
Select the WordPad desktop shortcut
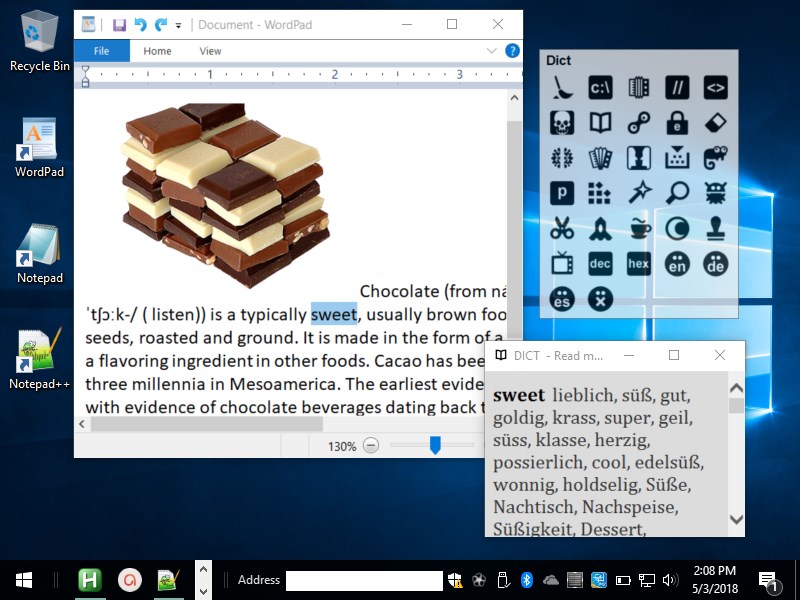coord(39,148)
